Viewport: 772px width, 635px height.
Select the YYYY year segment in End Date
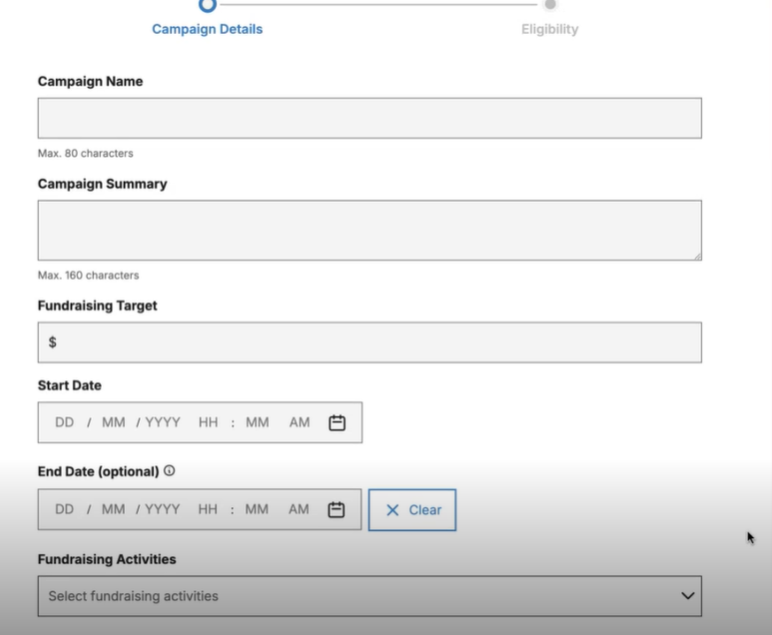[x=162, y=509]
